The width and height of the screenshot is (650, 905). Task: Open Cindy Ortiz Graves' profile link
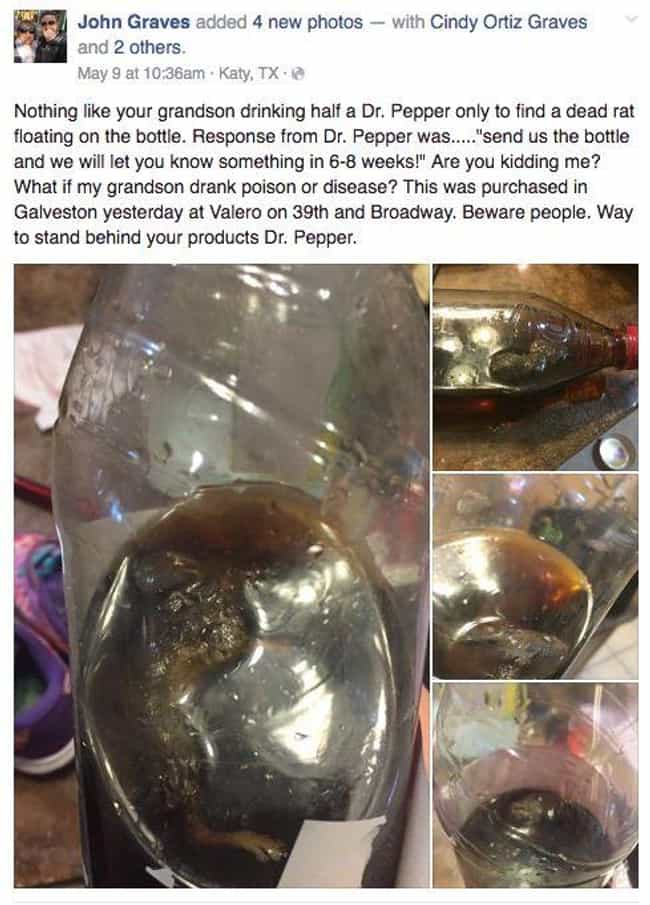coord(509,22)
